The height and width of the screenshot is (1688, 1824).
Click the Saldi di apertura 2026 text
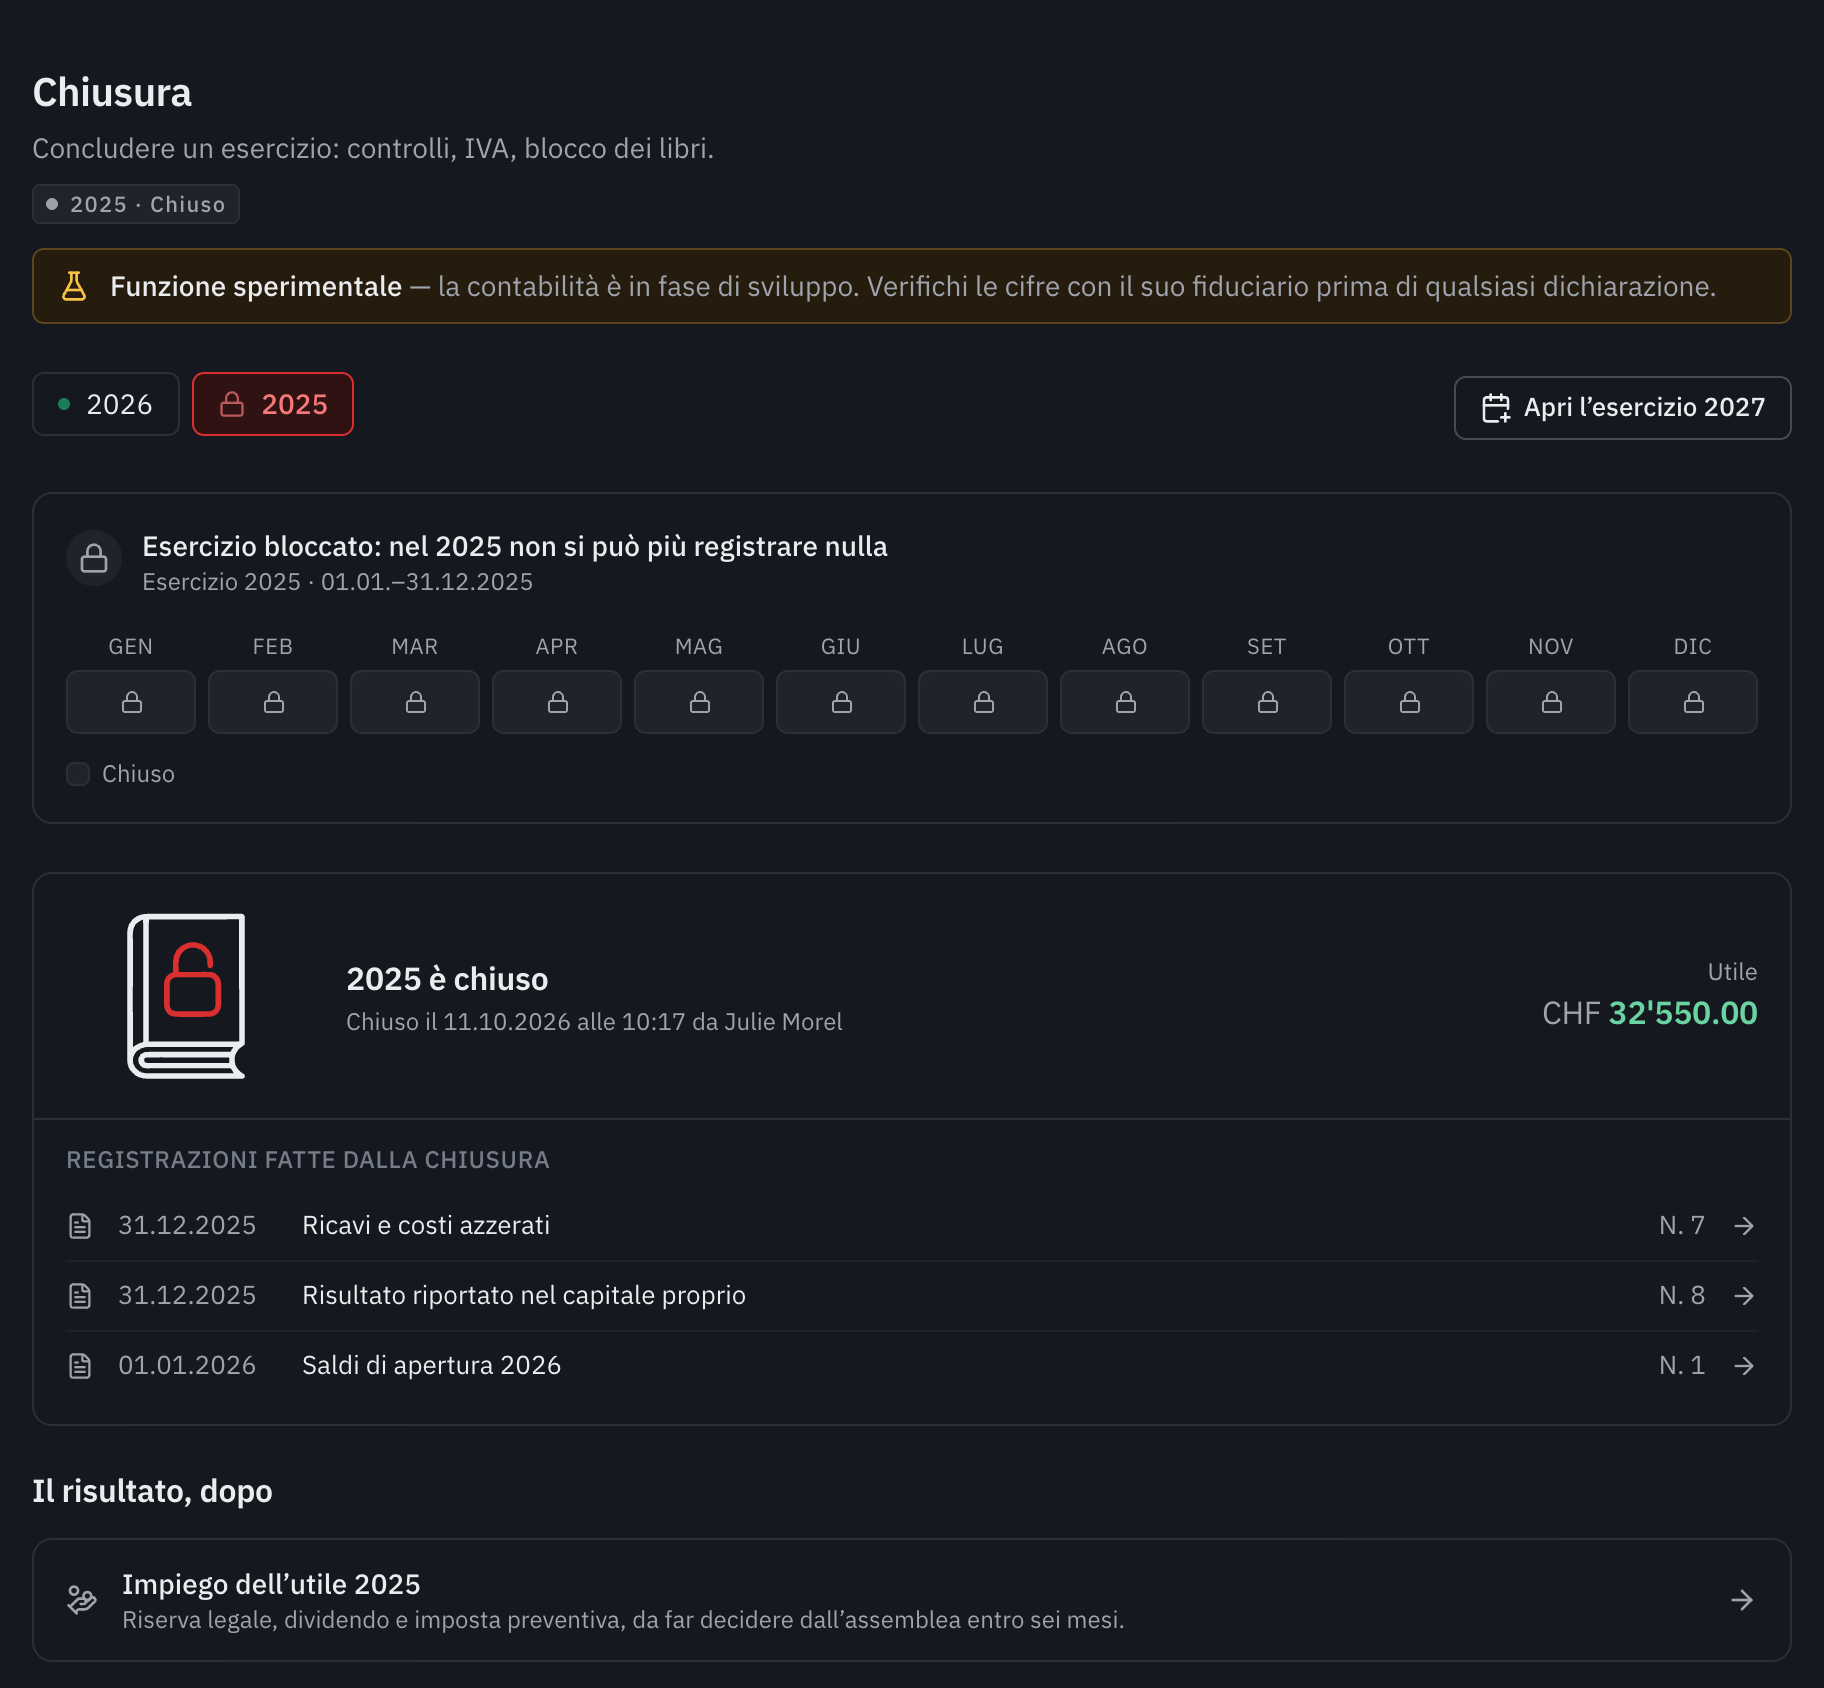click(432, 1366)
